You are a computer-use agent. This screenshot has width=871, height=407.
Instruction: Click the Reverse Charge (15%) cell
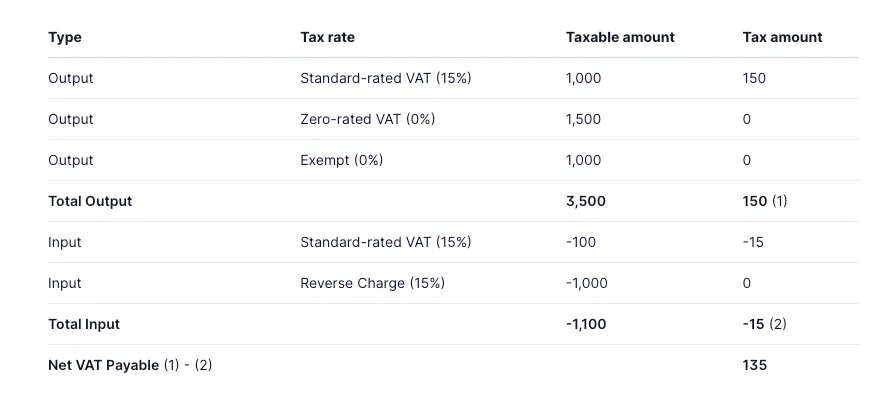[372, 283]
